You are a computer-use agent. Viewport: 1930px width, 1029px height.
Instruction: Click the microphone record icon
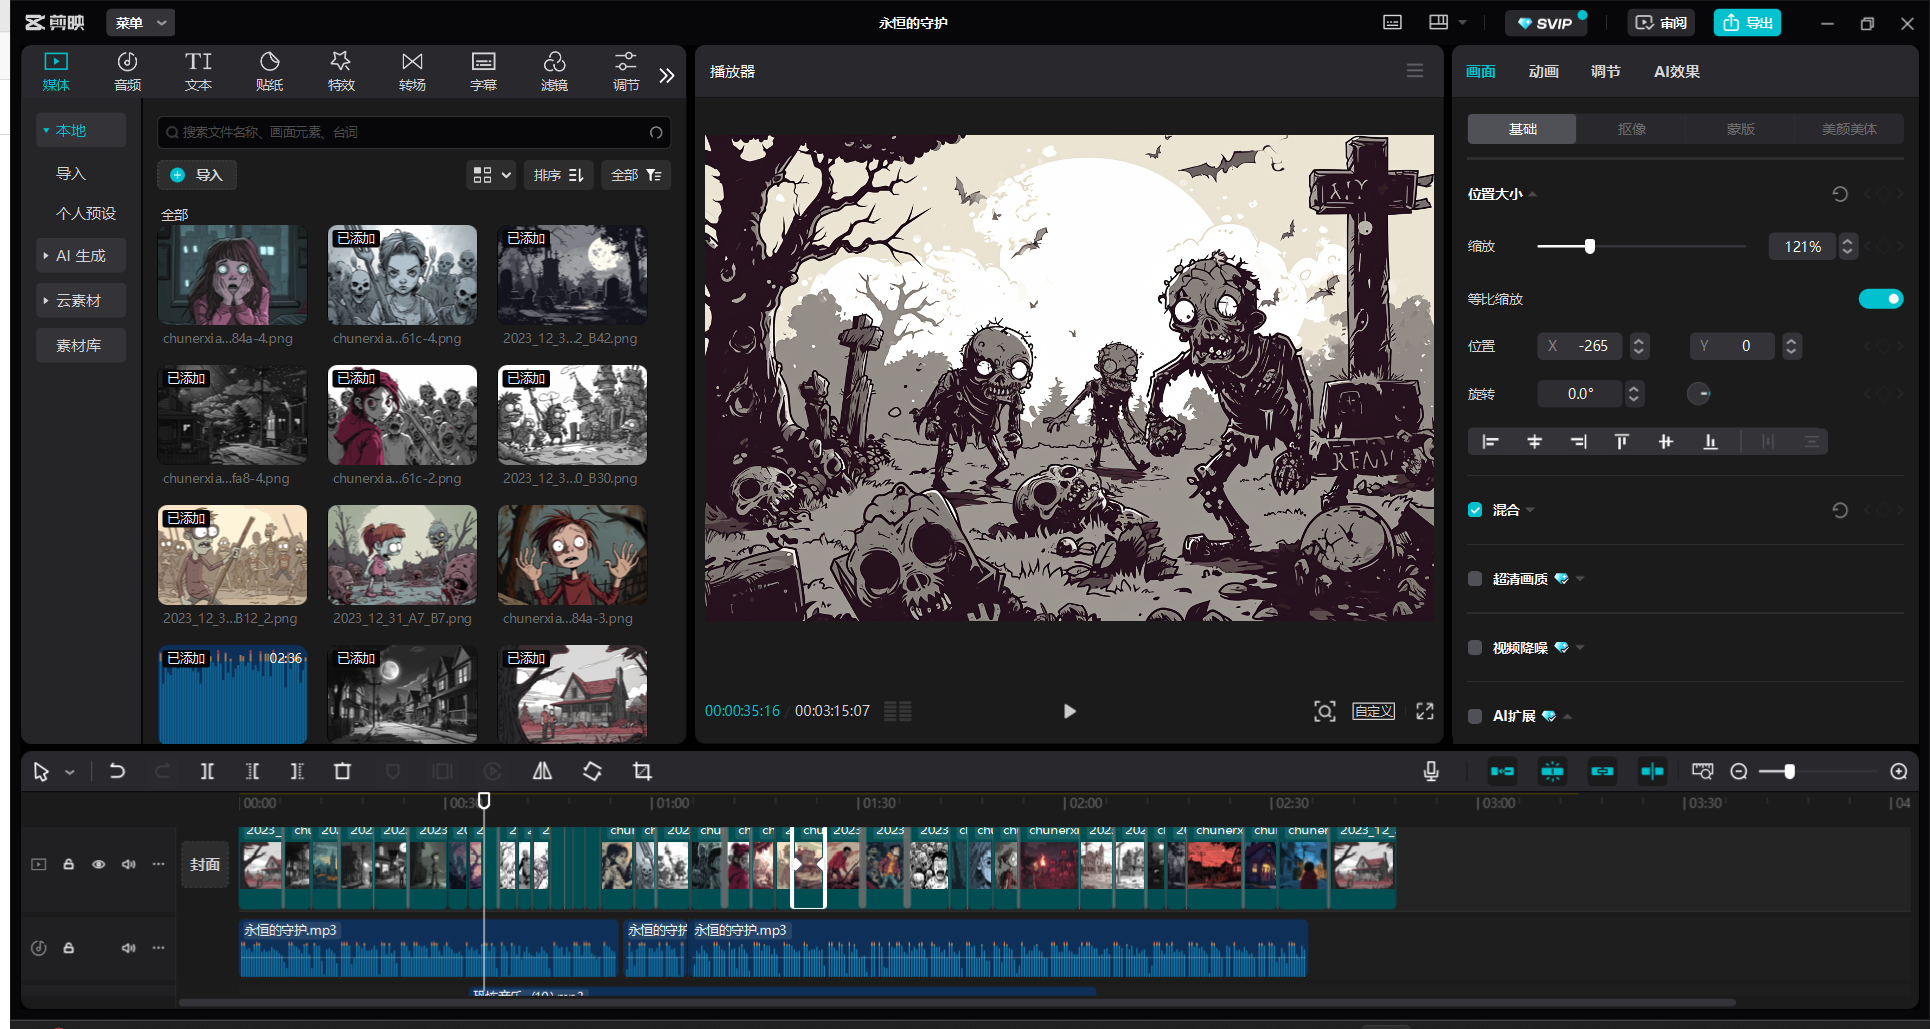pos(1431,771)
